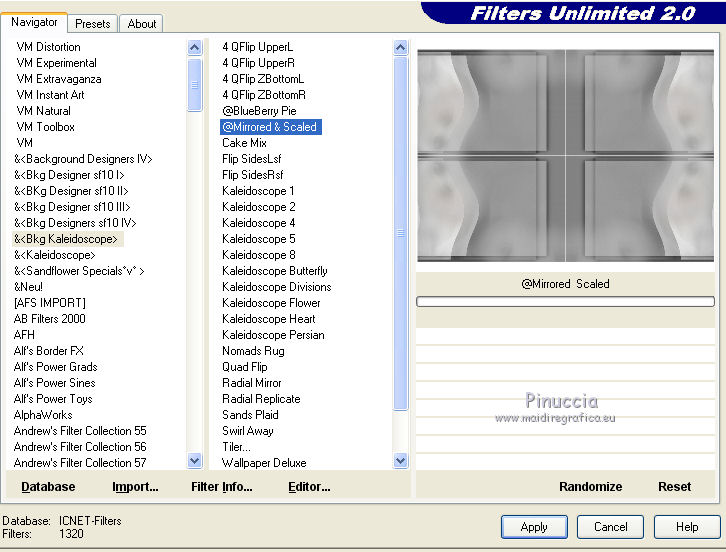Select VM Distortion category
The image size is (726, 552).
[x=49, y=47]
